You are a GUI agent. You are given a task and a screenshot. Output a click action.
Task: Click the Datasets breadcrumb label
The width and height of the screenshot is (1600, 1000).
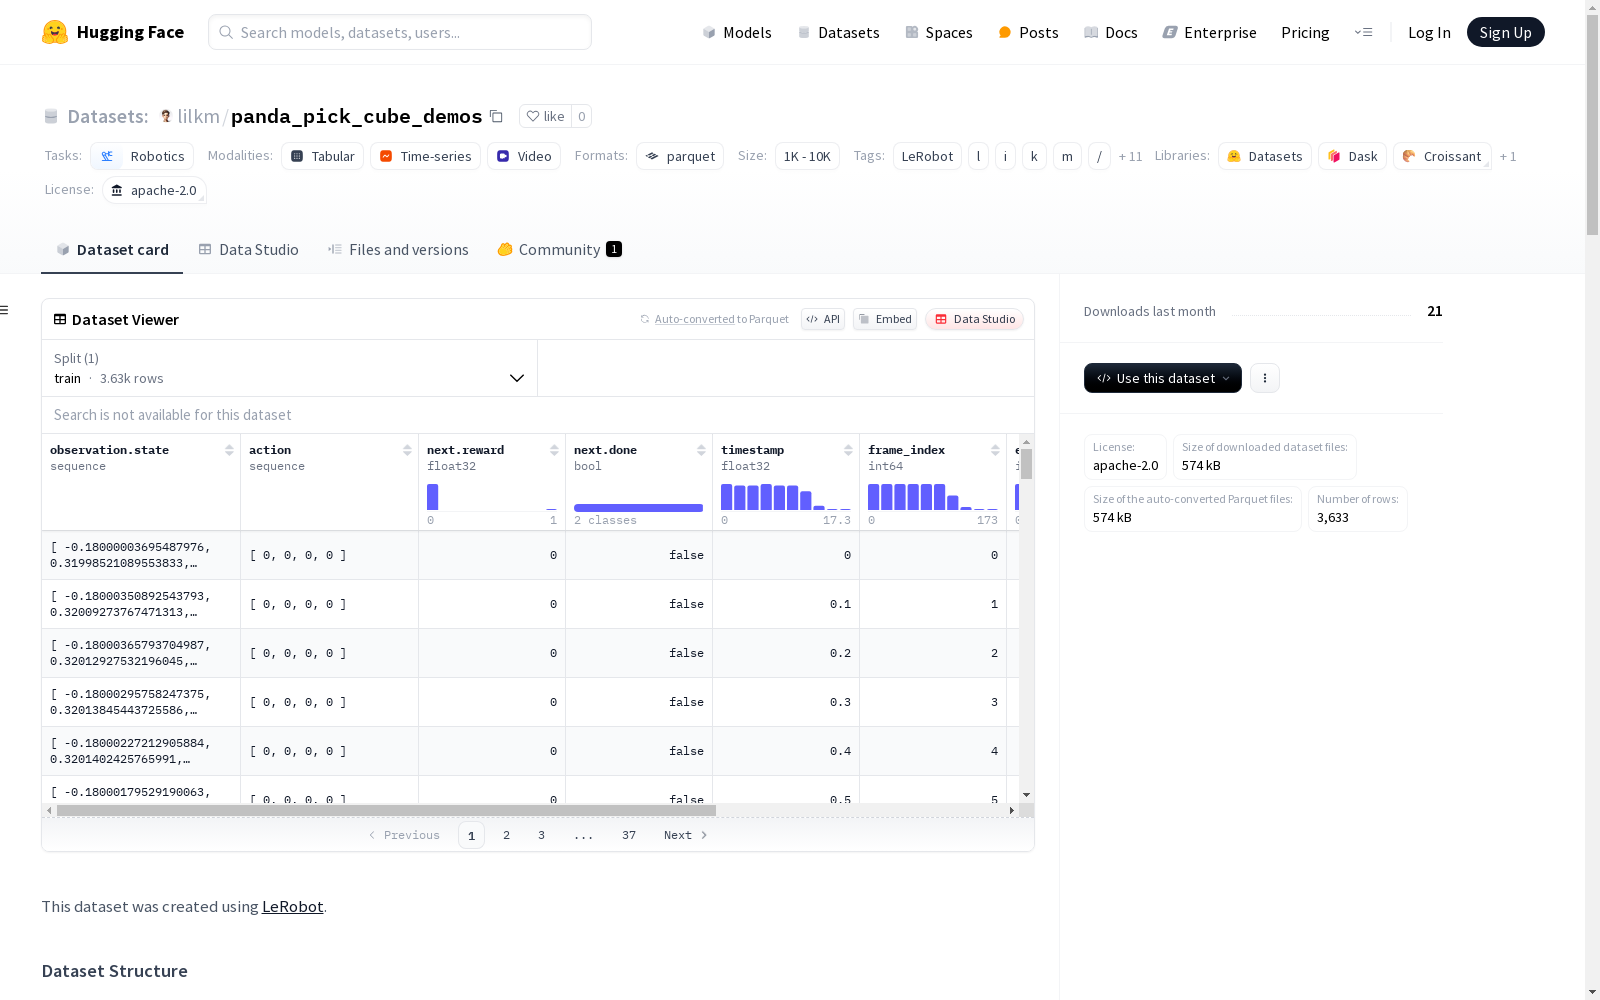pyautogui.click(x=107, y=116)
